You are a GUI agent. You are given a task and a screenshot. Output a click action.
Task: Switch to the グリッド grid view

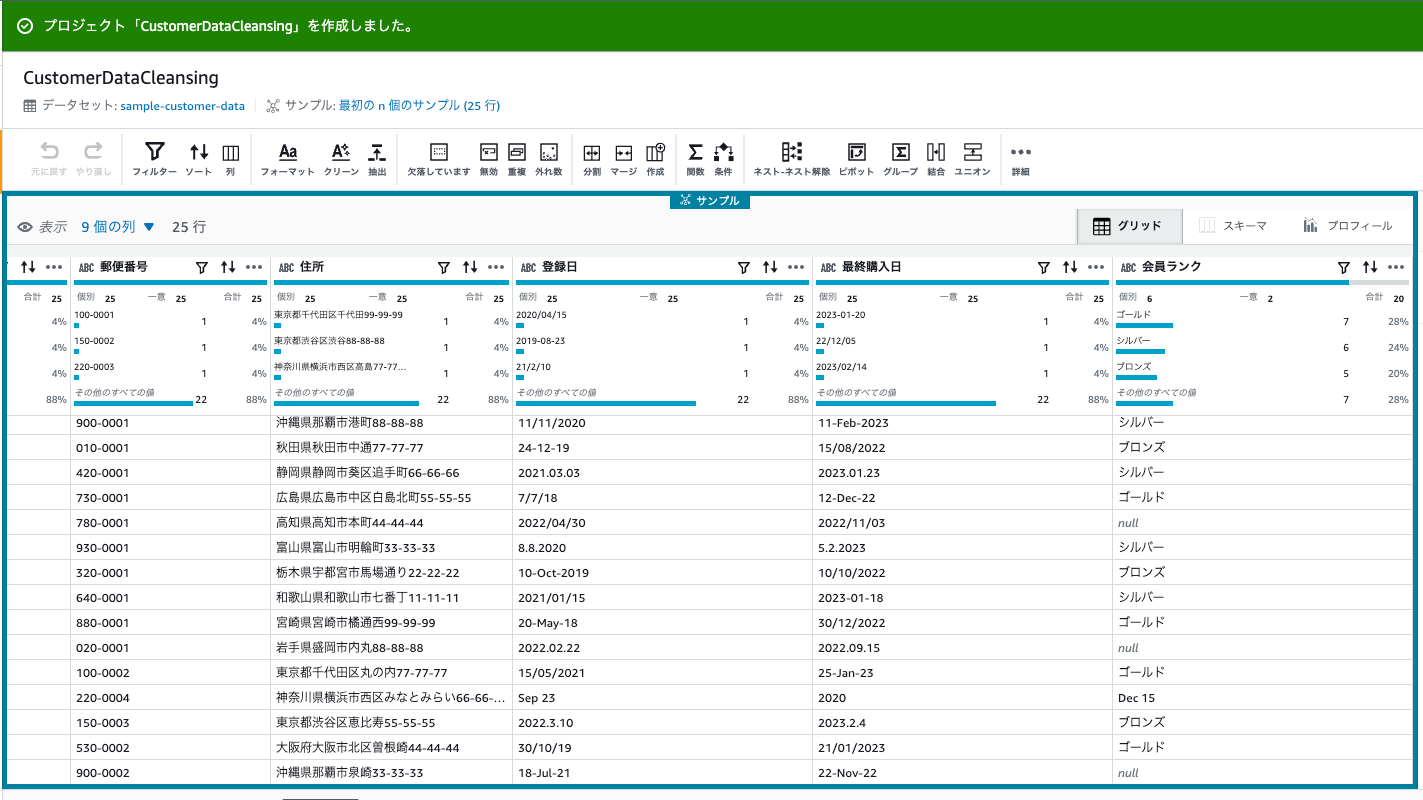(1129, 226)
